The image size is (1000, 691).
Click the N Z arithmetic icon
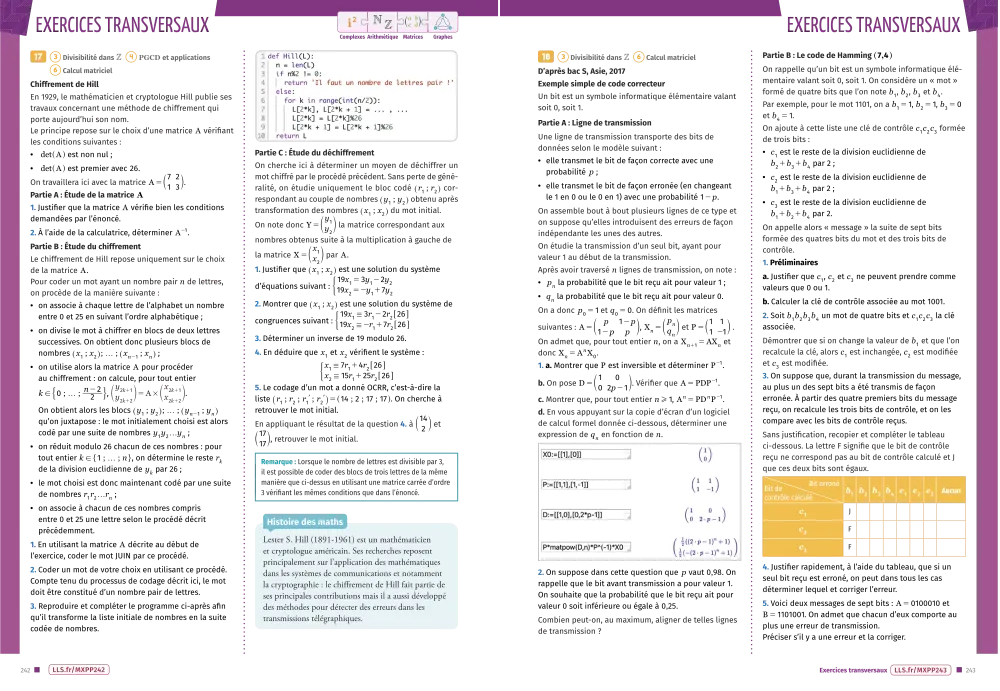pyautogui.click(x=380, y=21)
